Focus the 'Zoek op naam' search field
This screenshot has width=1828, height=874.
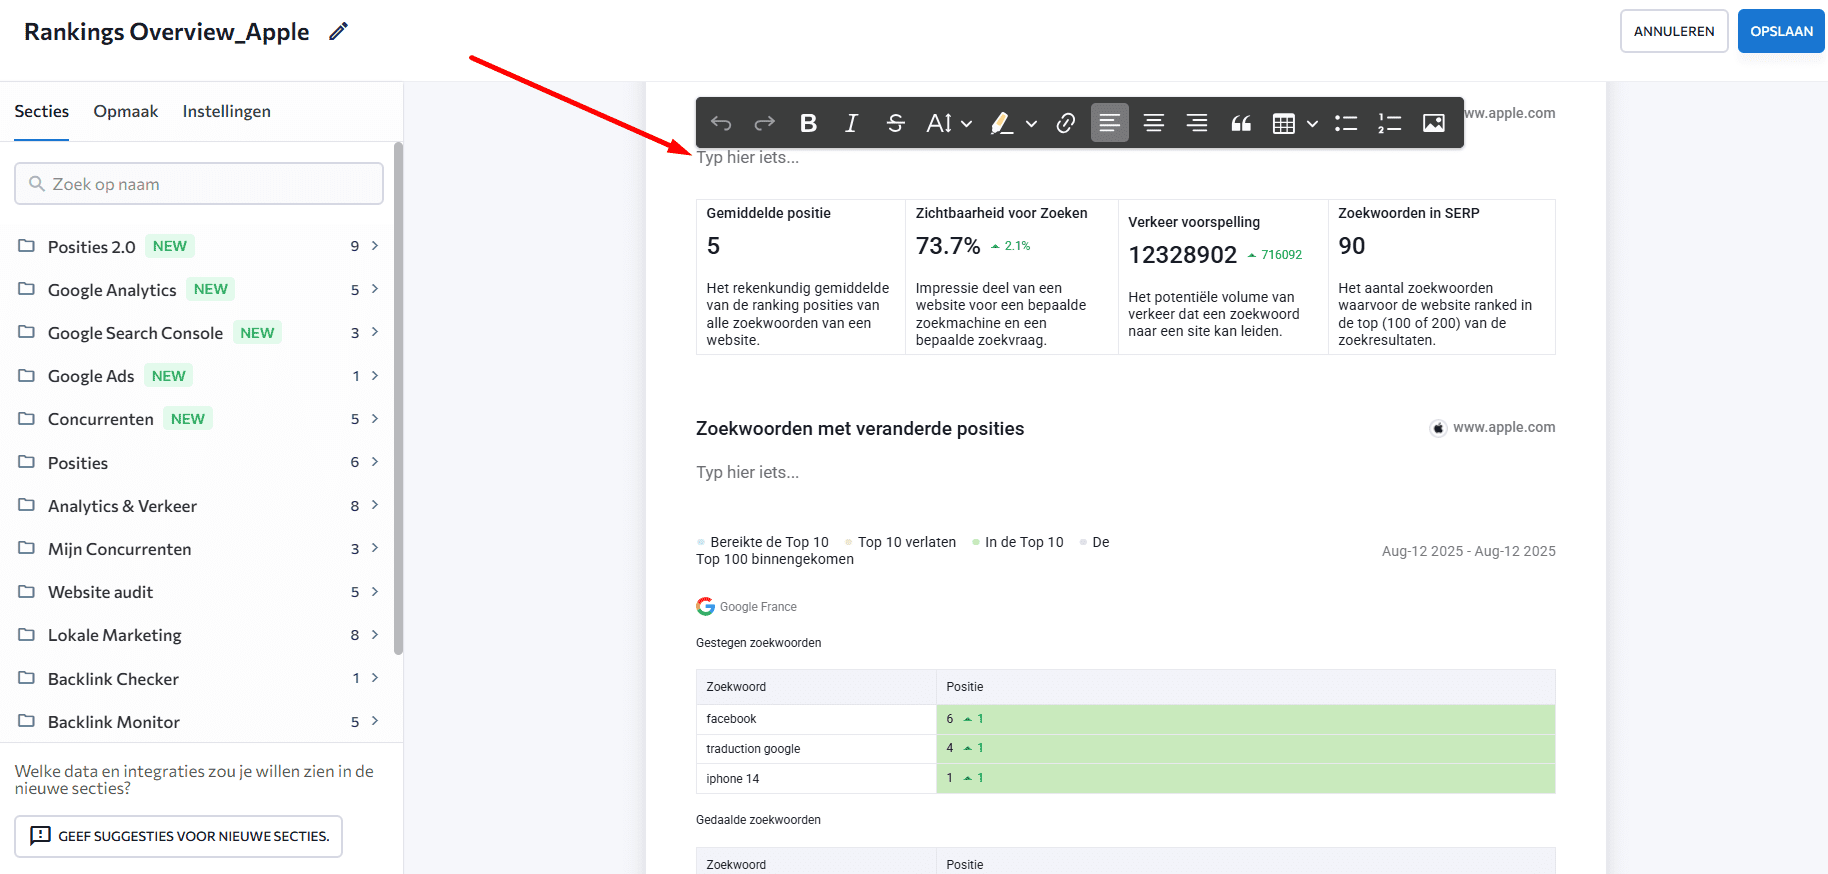point(199,184)
